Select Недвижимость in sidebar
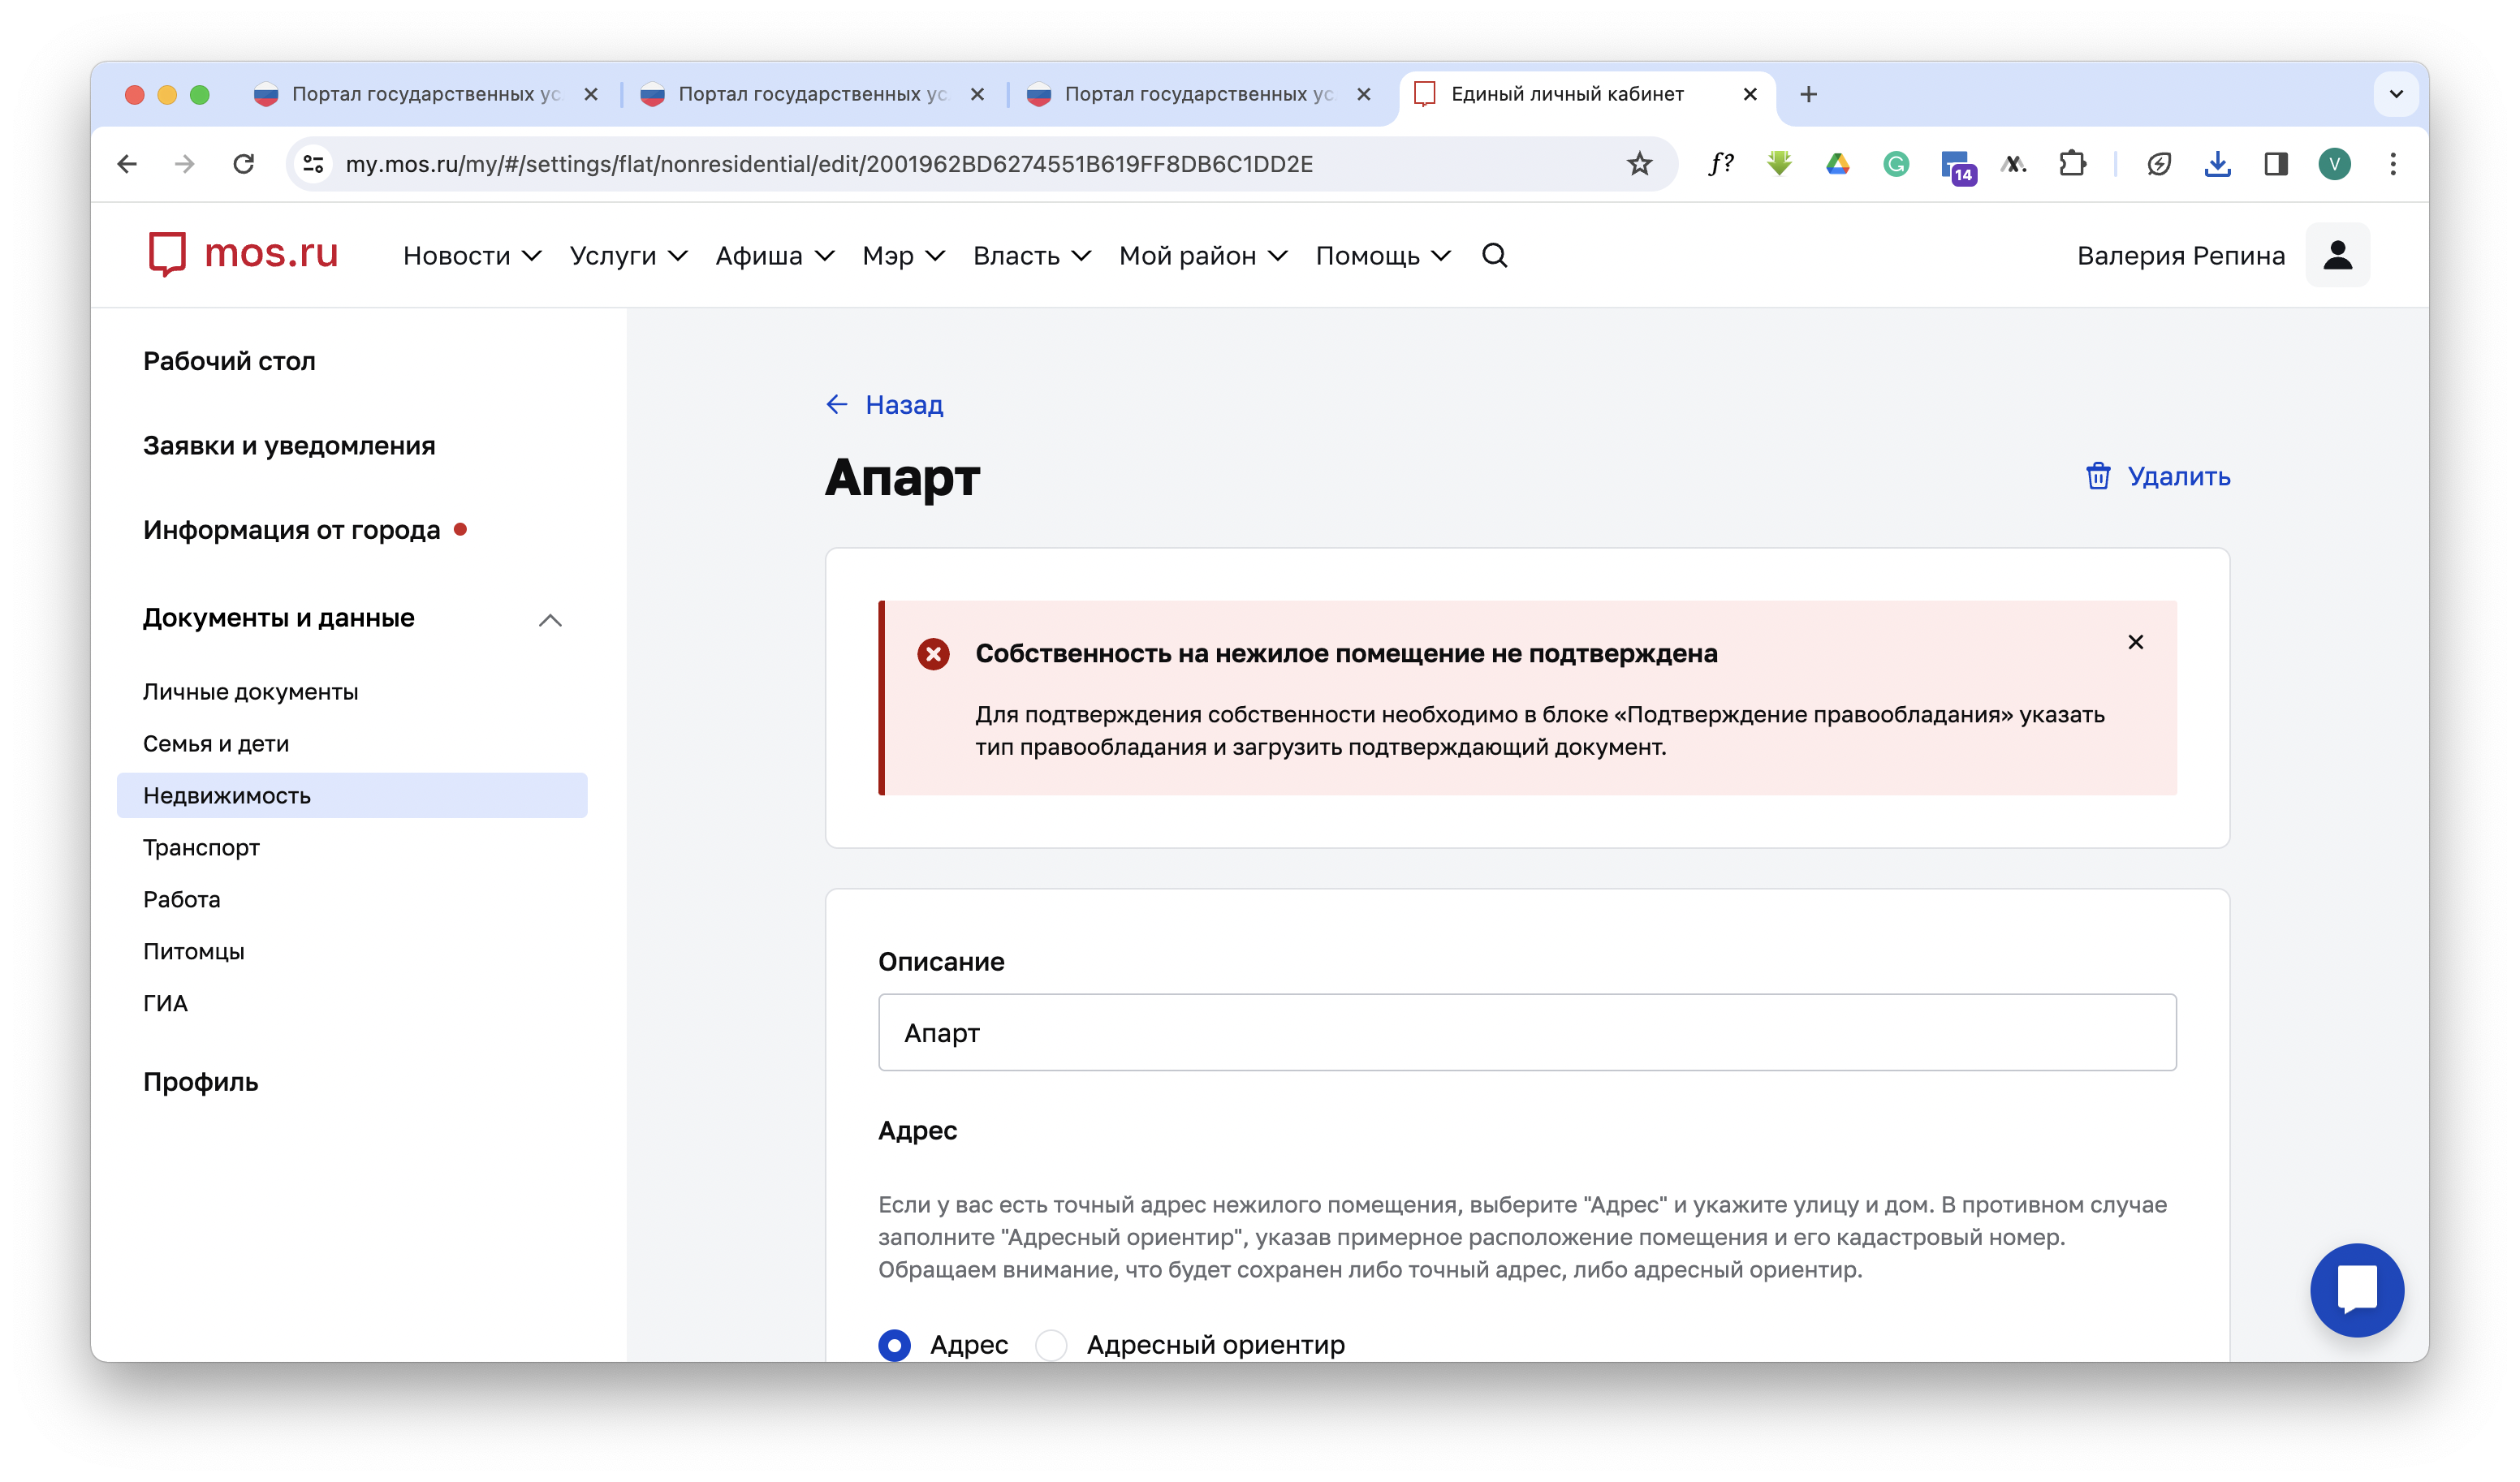Viewport: 2520px width, 1482px height. 352,795
